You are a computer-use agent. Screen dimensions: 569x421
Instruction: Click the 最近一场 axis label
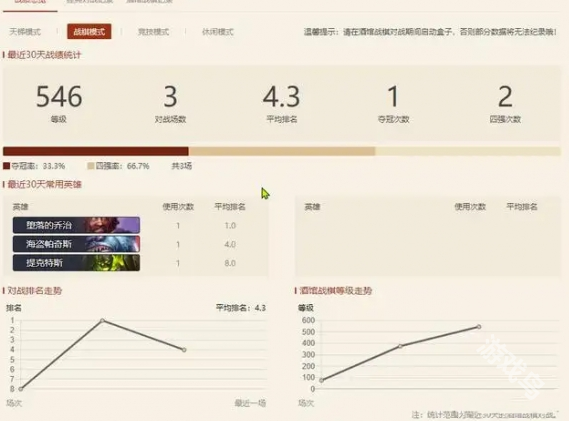(250, 403)
